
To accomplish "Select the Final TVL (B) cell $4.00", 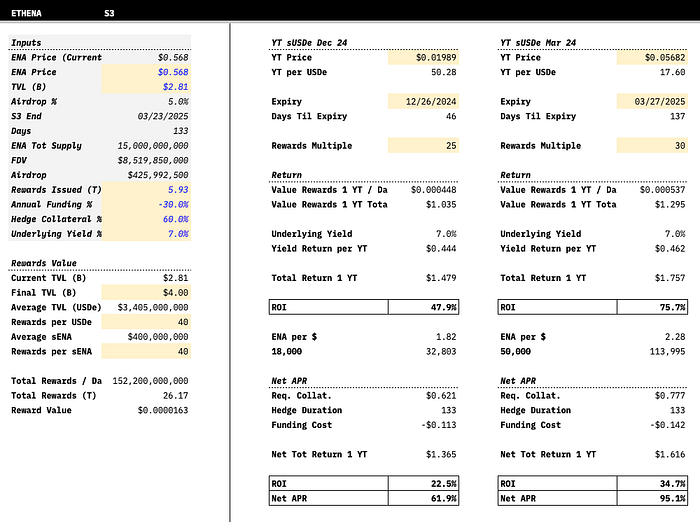I will tap(146, 292).
